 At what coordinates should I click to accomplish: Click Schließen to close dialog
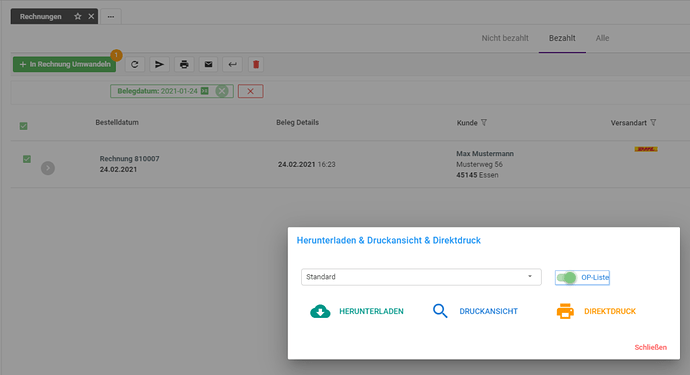pyautogui.click(x=650, y=347)
